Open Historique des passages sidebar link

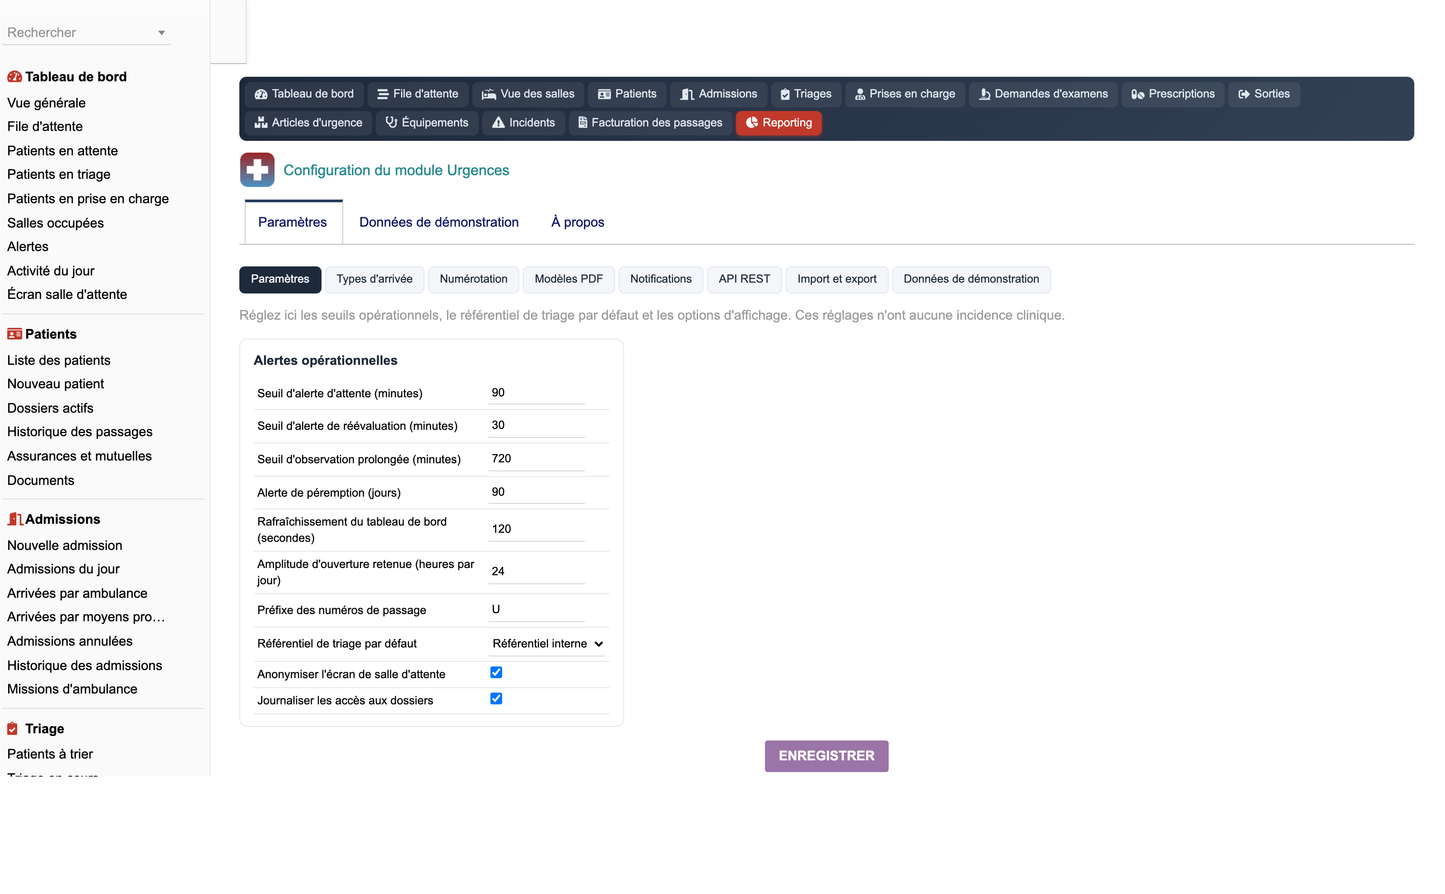(80, 432)
